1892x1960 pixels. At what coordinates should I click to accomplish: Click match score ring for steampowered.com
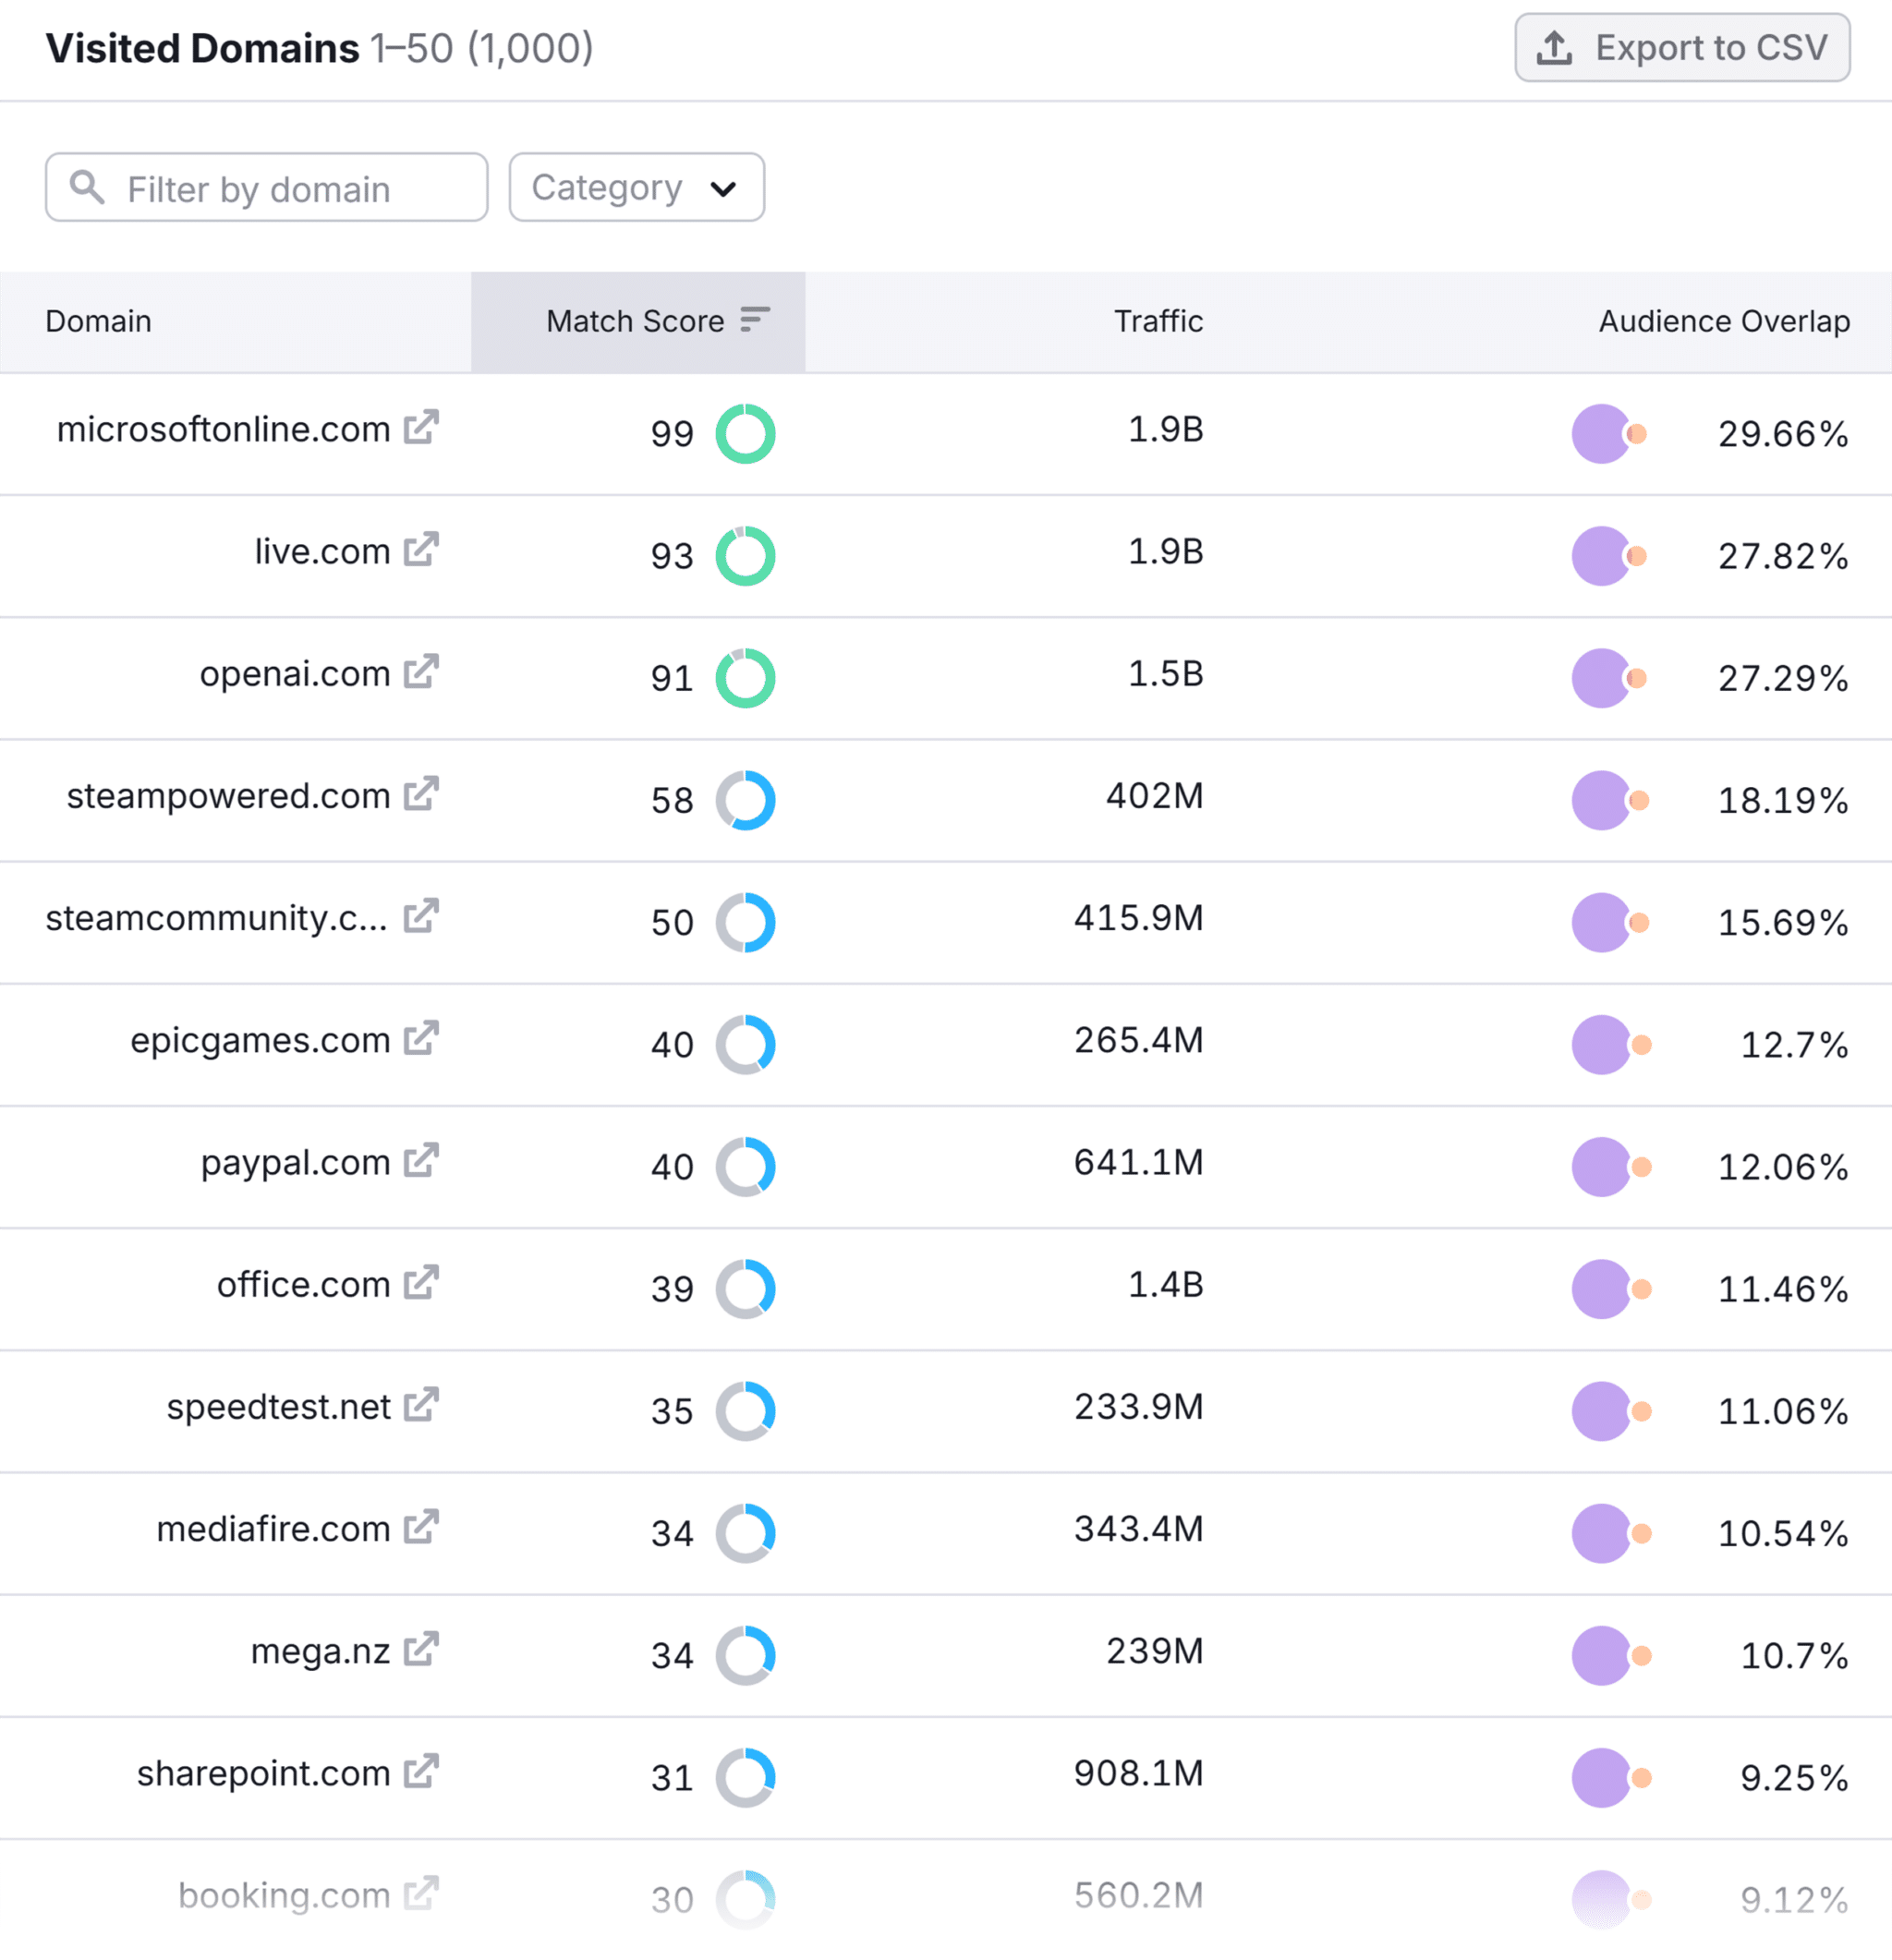click(745, 800)
